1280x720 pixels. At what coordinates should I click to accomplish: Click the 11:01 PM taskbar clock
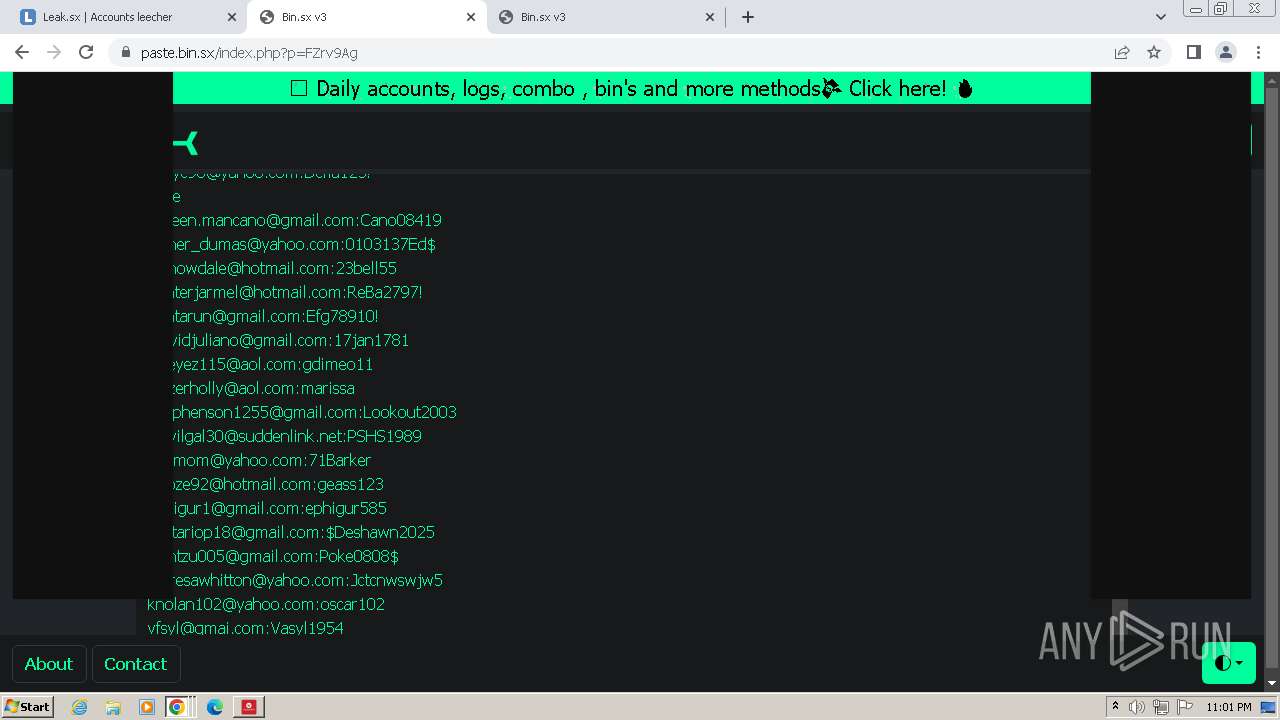point(1229,707)
